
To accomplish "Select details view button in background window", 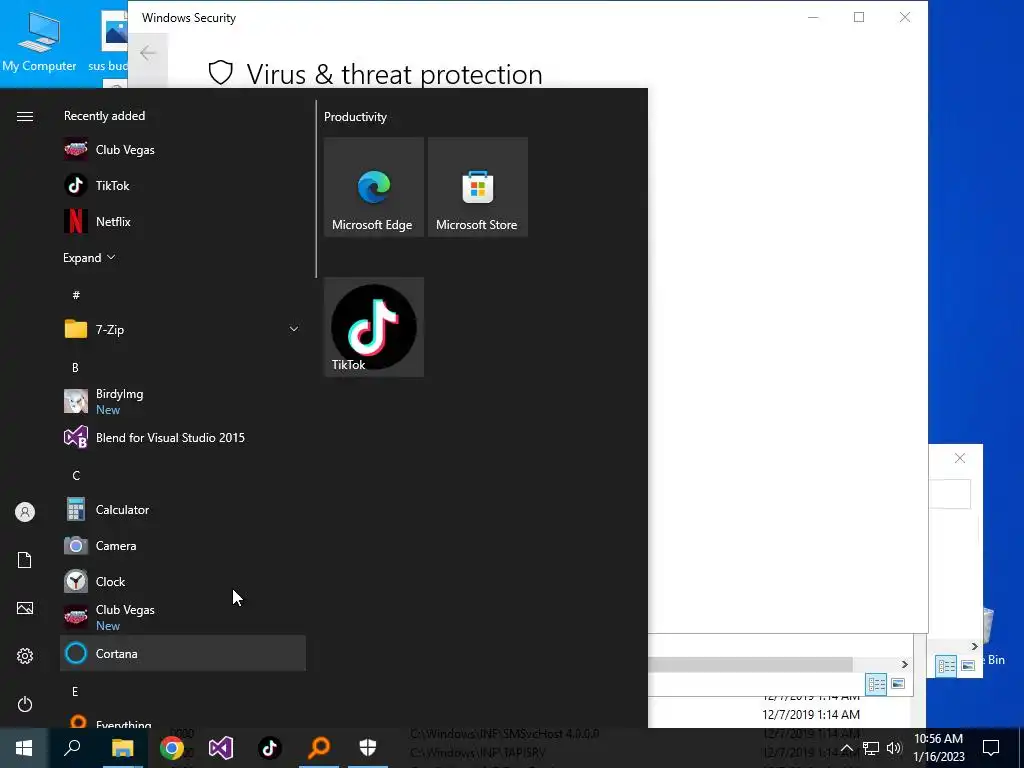I will tap(876, 684).
